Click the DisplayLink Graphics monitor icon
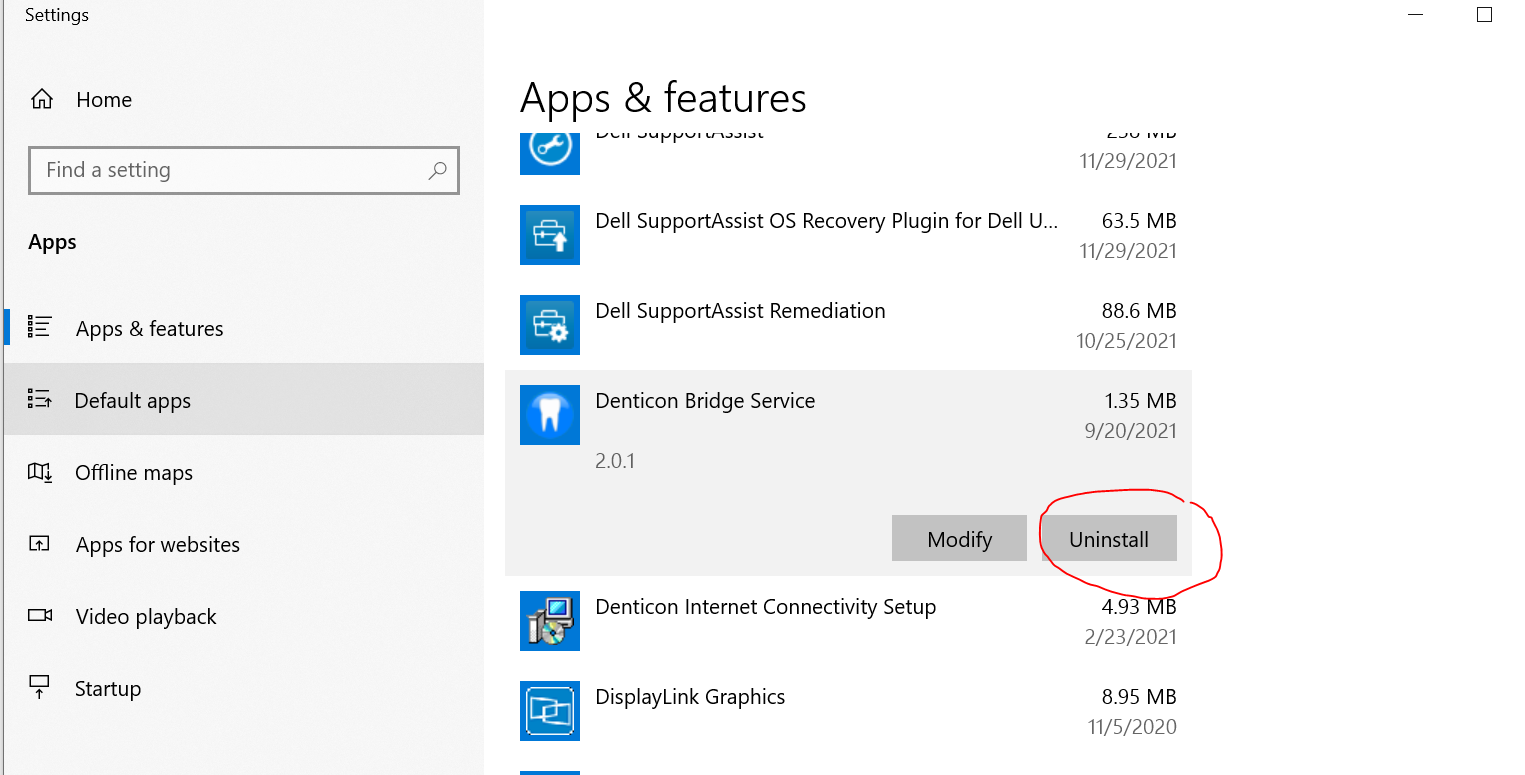This screenshot has height=775, width=1525. pos(550,711)
